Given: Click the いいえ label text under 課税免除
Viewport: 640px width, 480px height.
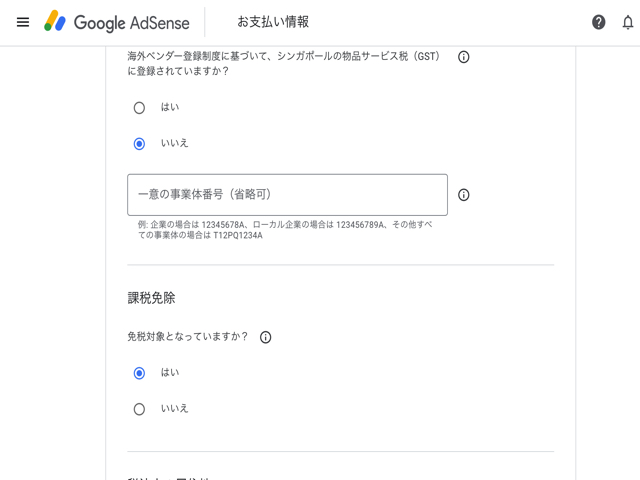Looking at the screenshot, I should (x=174, y=408).
